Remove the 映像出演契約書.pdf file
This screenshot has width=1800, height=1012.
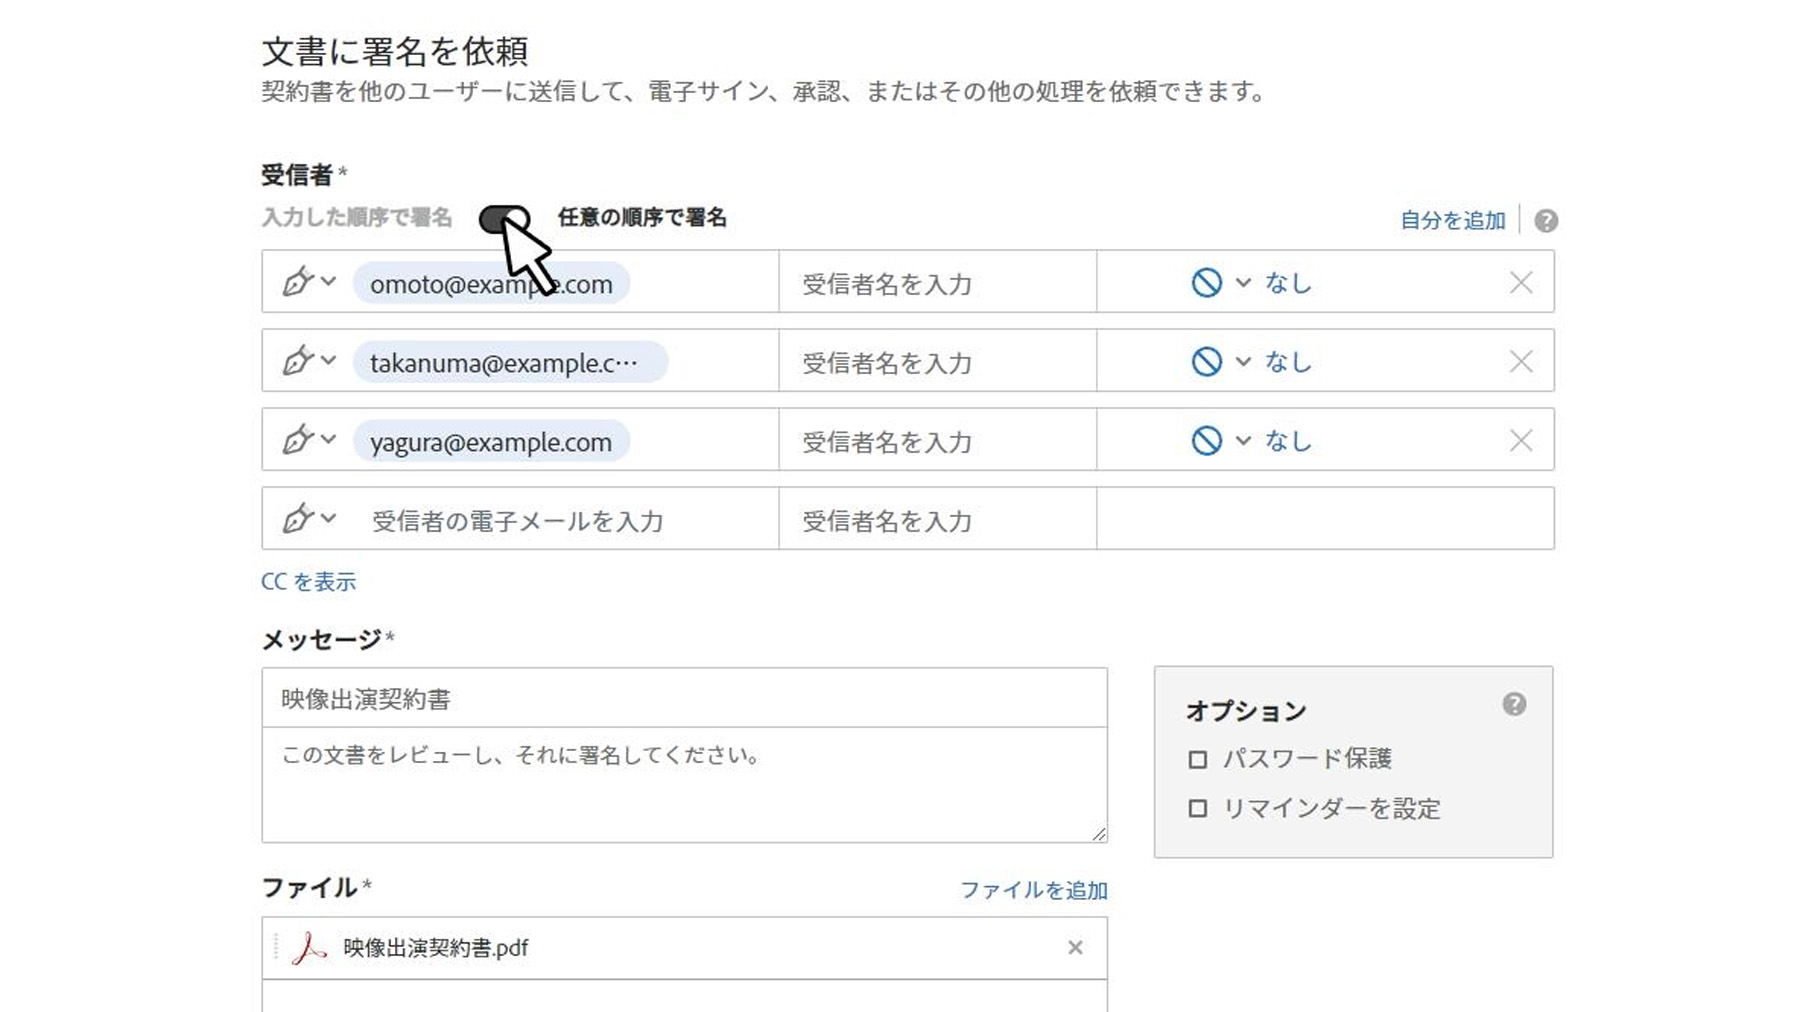tap(1075, 948)
